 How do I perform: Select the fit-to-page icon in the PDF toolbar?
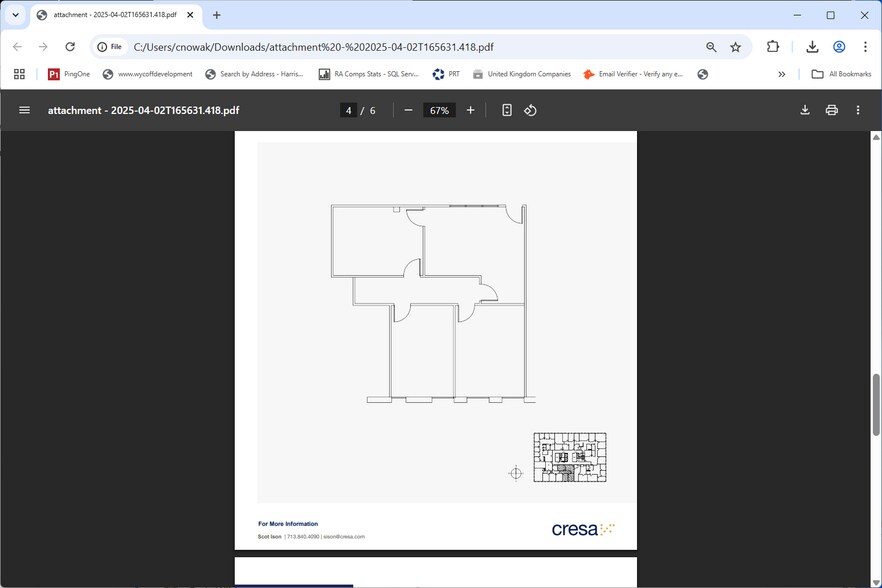[x=509, y=110]
